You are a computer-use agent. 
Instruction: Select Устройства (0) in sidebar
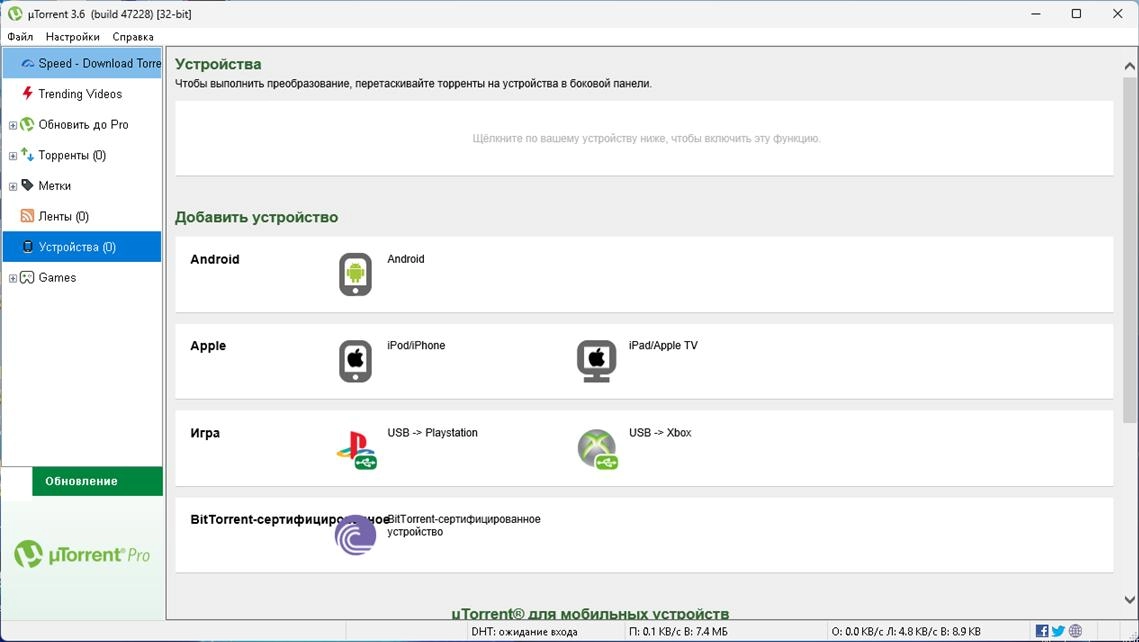pyautogui.click(x=82, y=246)
